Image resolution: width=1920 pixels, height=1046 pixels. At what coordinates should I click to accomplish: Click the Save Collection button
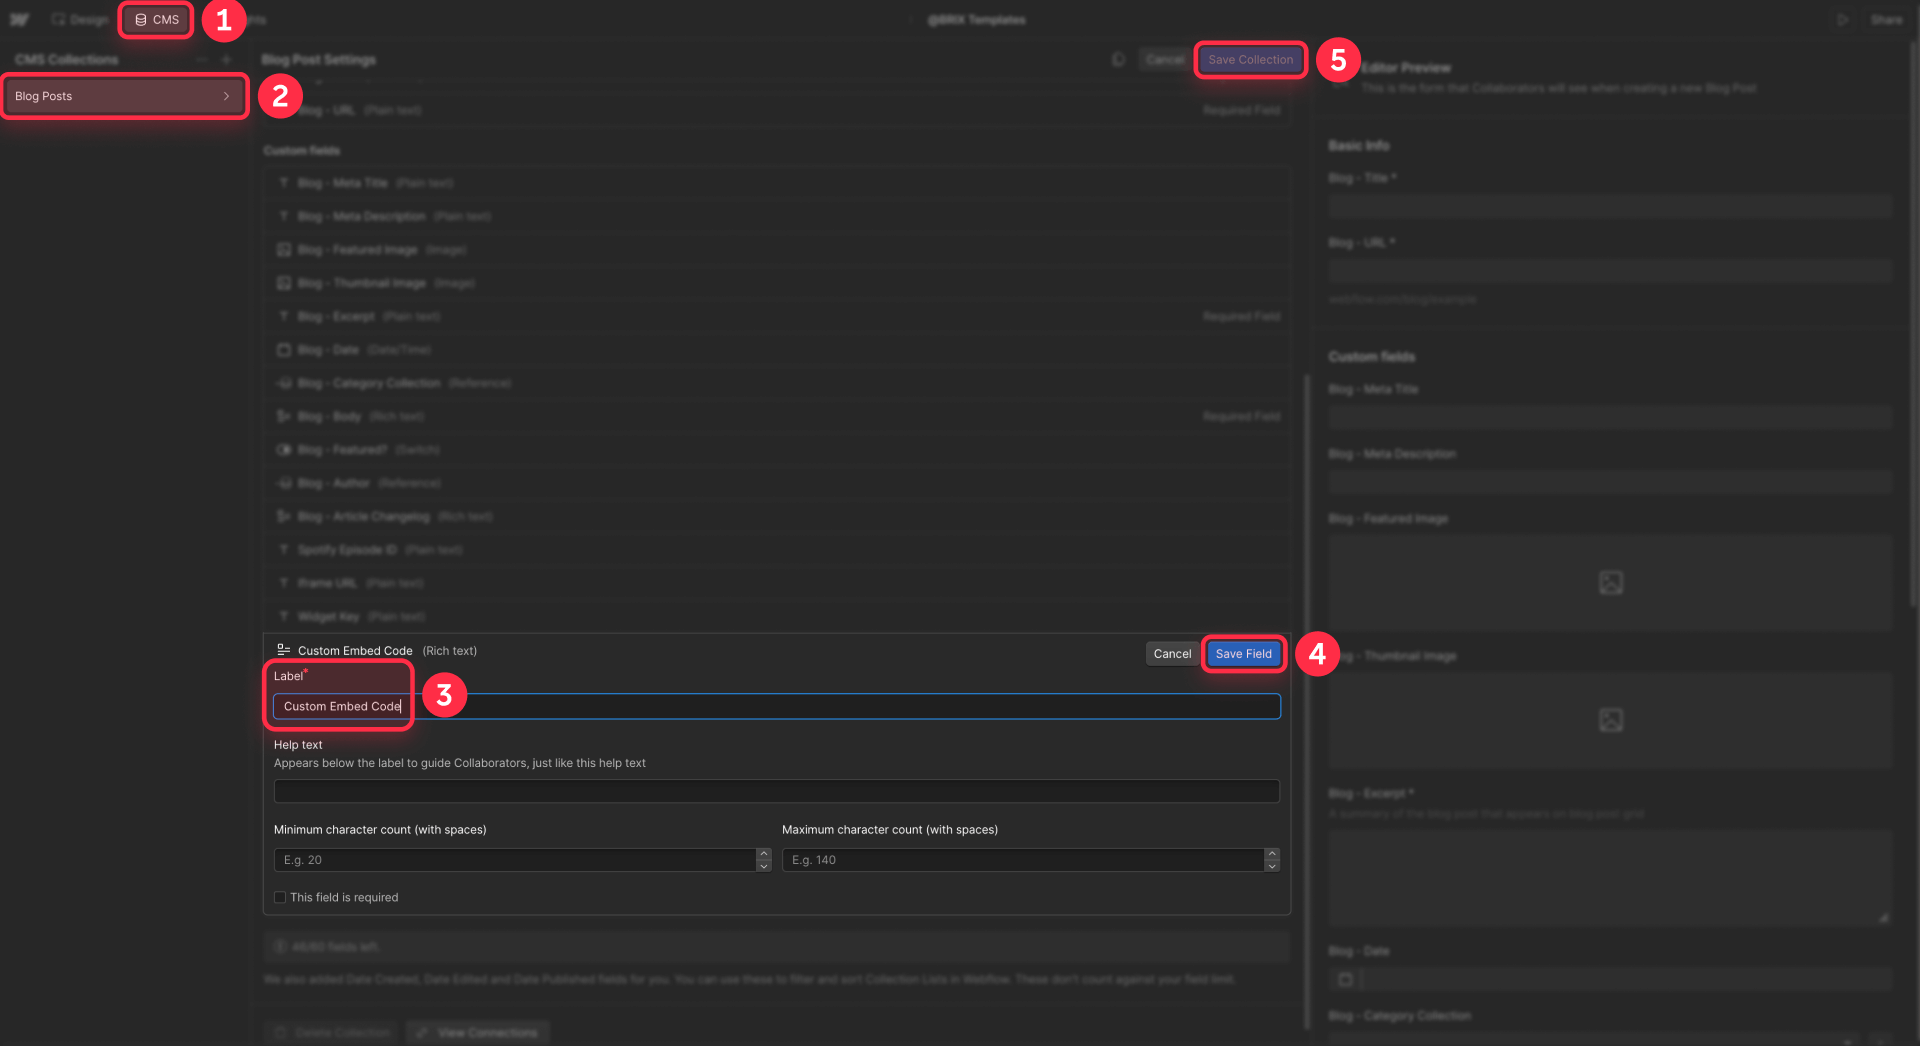point(1249,59)
